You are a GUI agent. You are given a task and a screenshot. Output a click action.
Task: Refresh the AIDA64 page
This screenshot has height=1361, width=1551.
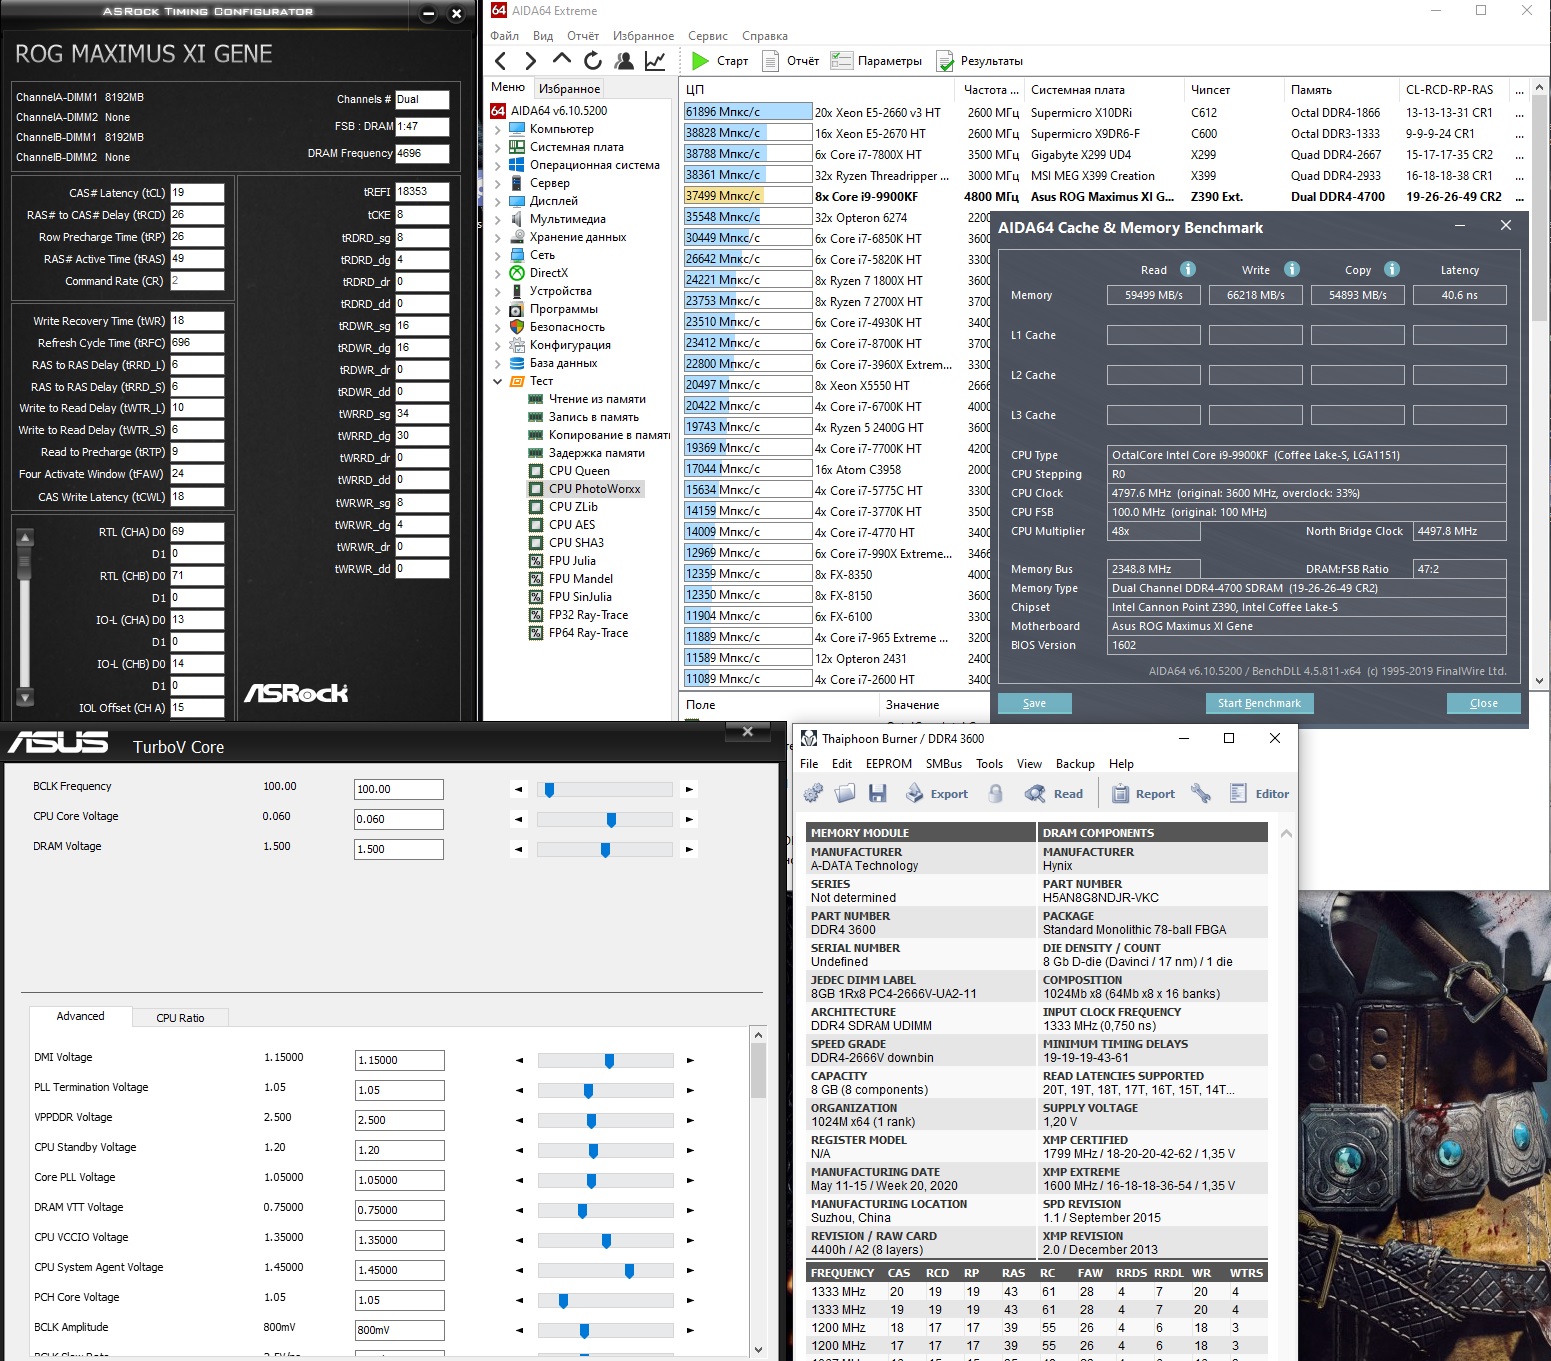click(593, 61)
